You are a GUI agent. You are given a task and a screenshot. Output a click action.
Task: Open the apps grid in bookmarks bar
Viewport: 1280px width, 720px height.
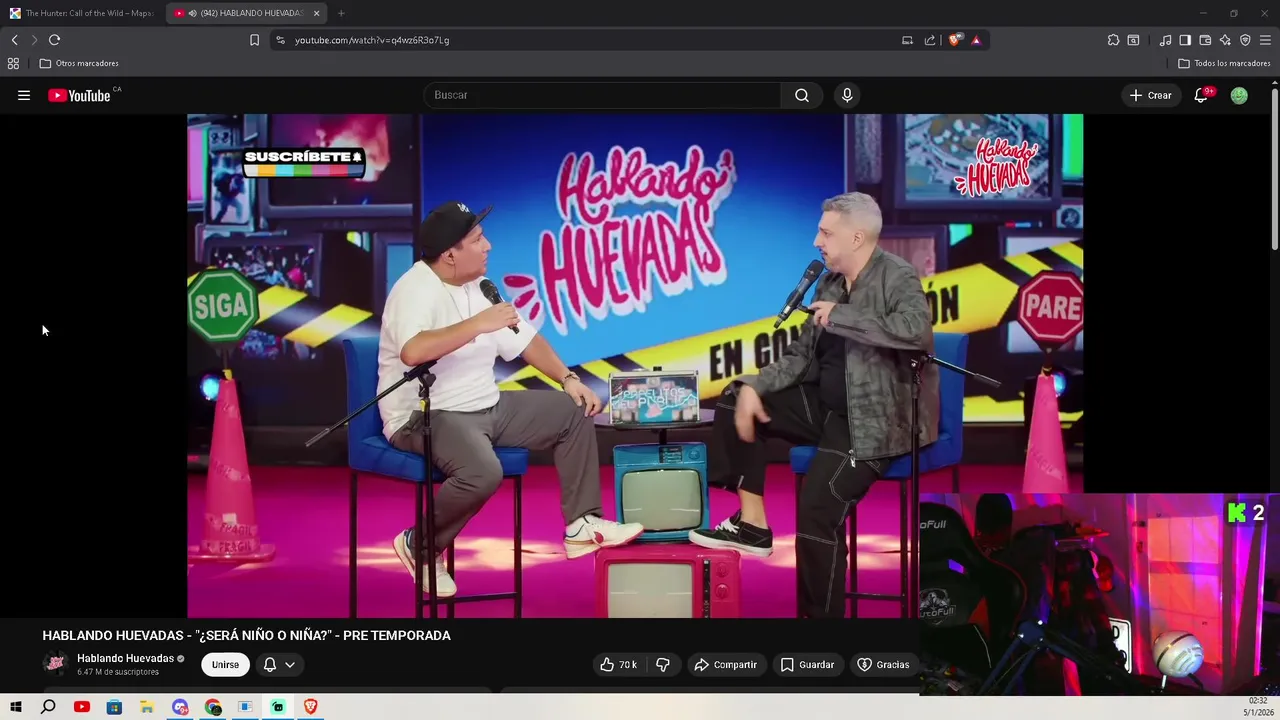coord(13,63)
